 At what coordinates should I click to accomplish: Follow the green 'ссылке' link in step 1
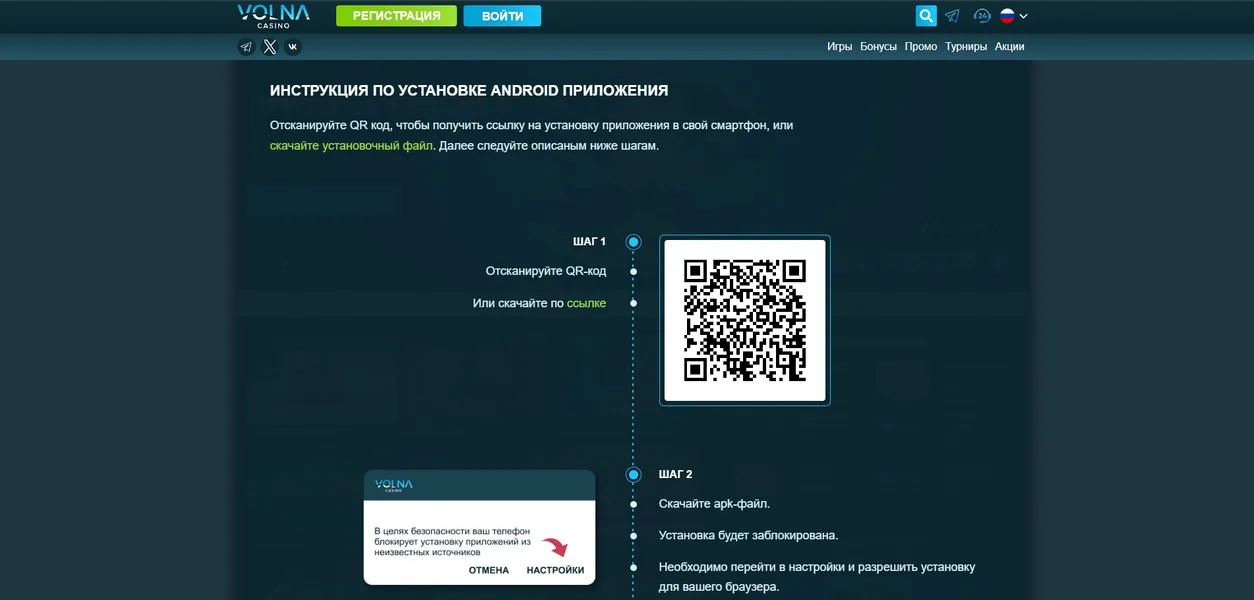[x=586, y=303]
